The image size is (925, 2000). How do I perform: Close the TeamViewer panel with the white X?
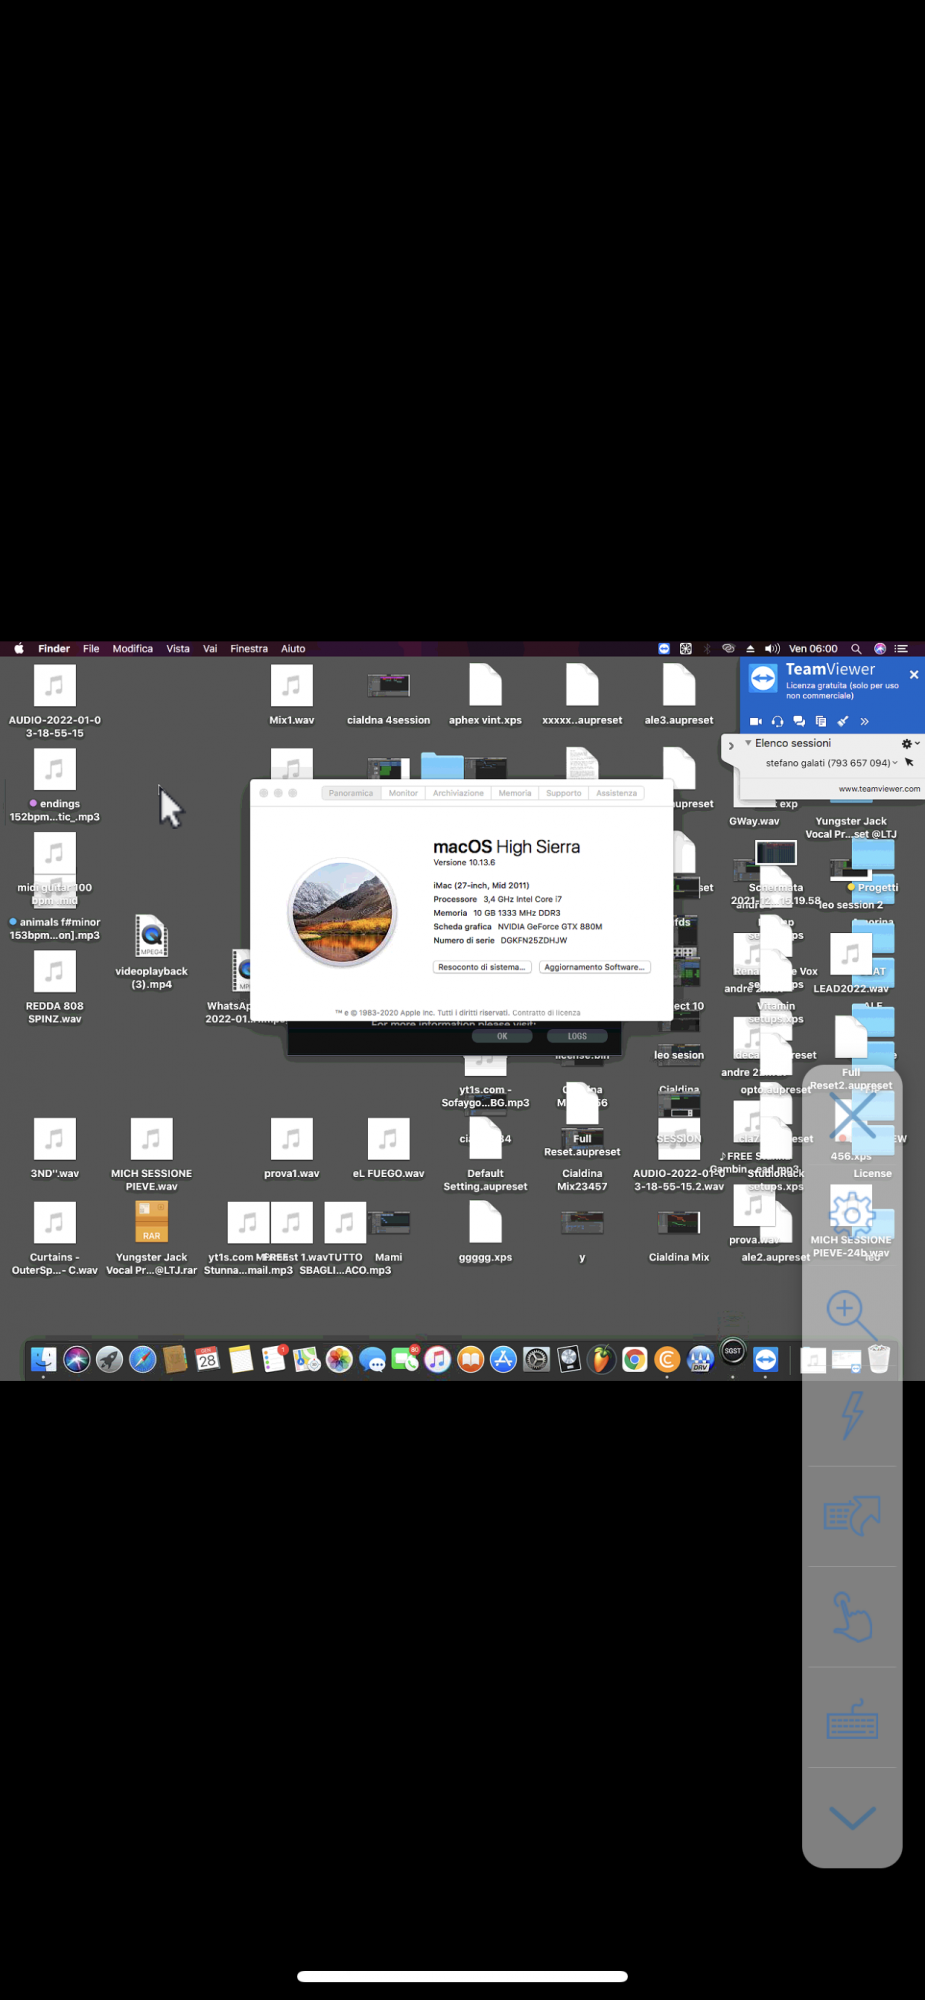pos(914,675)
